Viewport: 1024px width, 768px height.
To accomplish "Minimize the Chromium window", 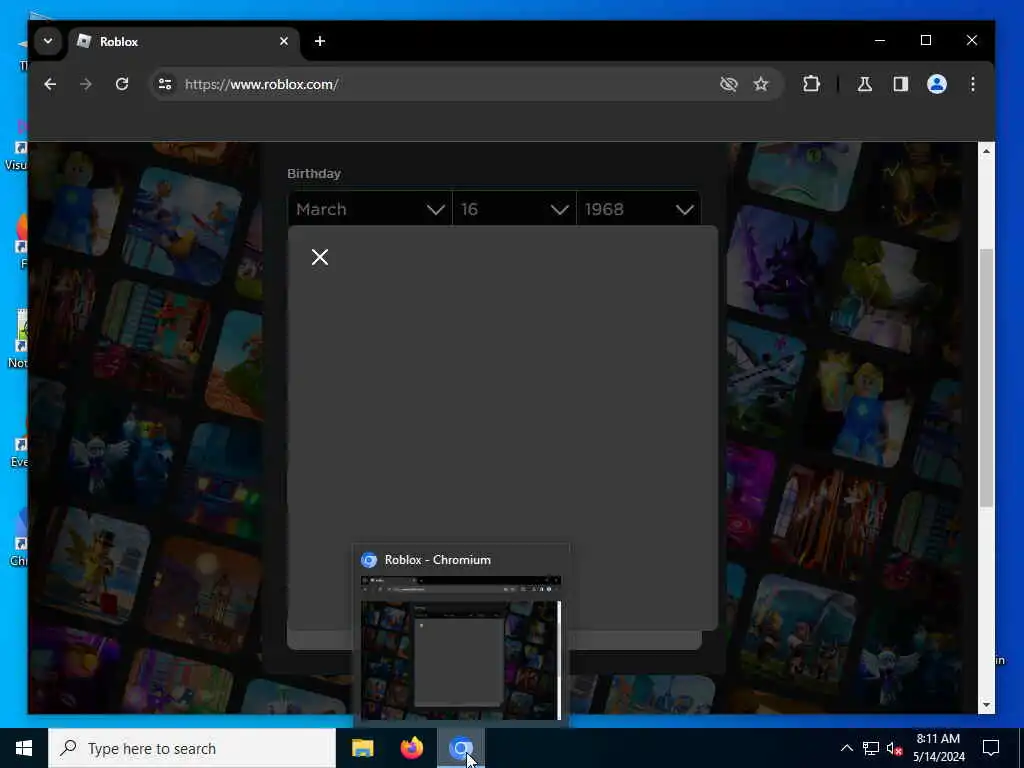I will tap(880, 40).
